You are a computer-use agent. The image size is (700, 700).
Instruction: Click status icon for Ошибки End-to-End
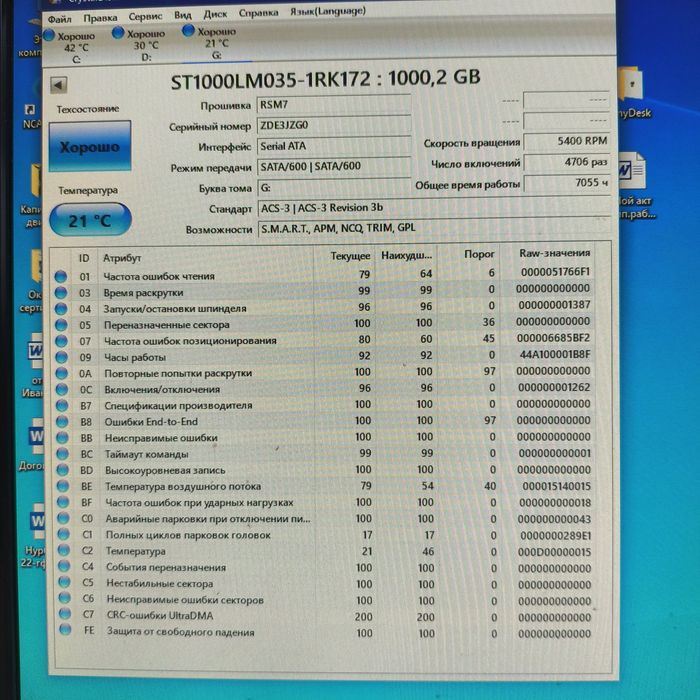click(62, 421)
